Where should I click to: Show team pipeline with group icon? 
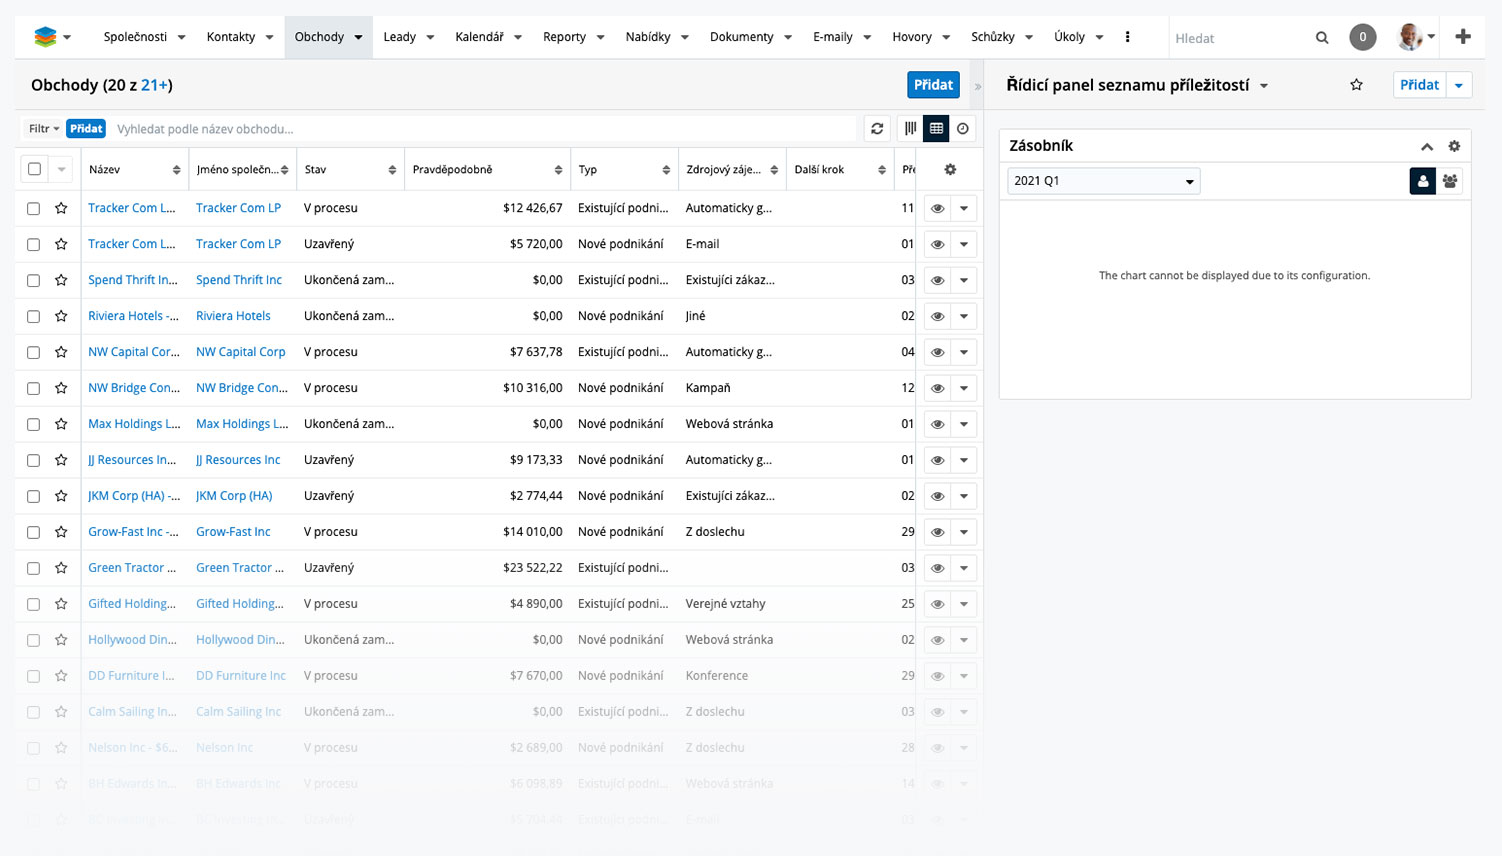[1449, 181]
